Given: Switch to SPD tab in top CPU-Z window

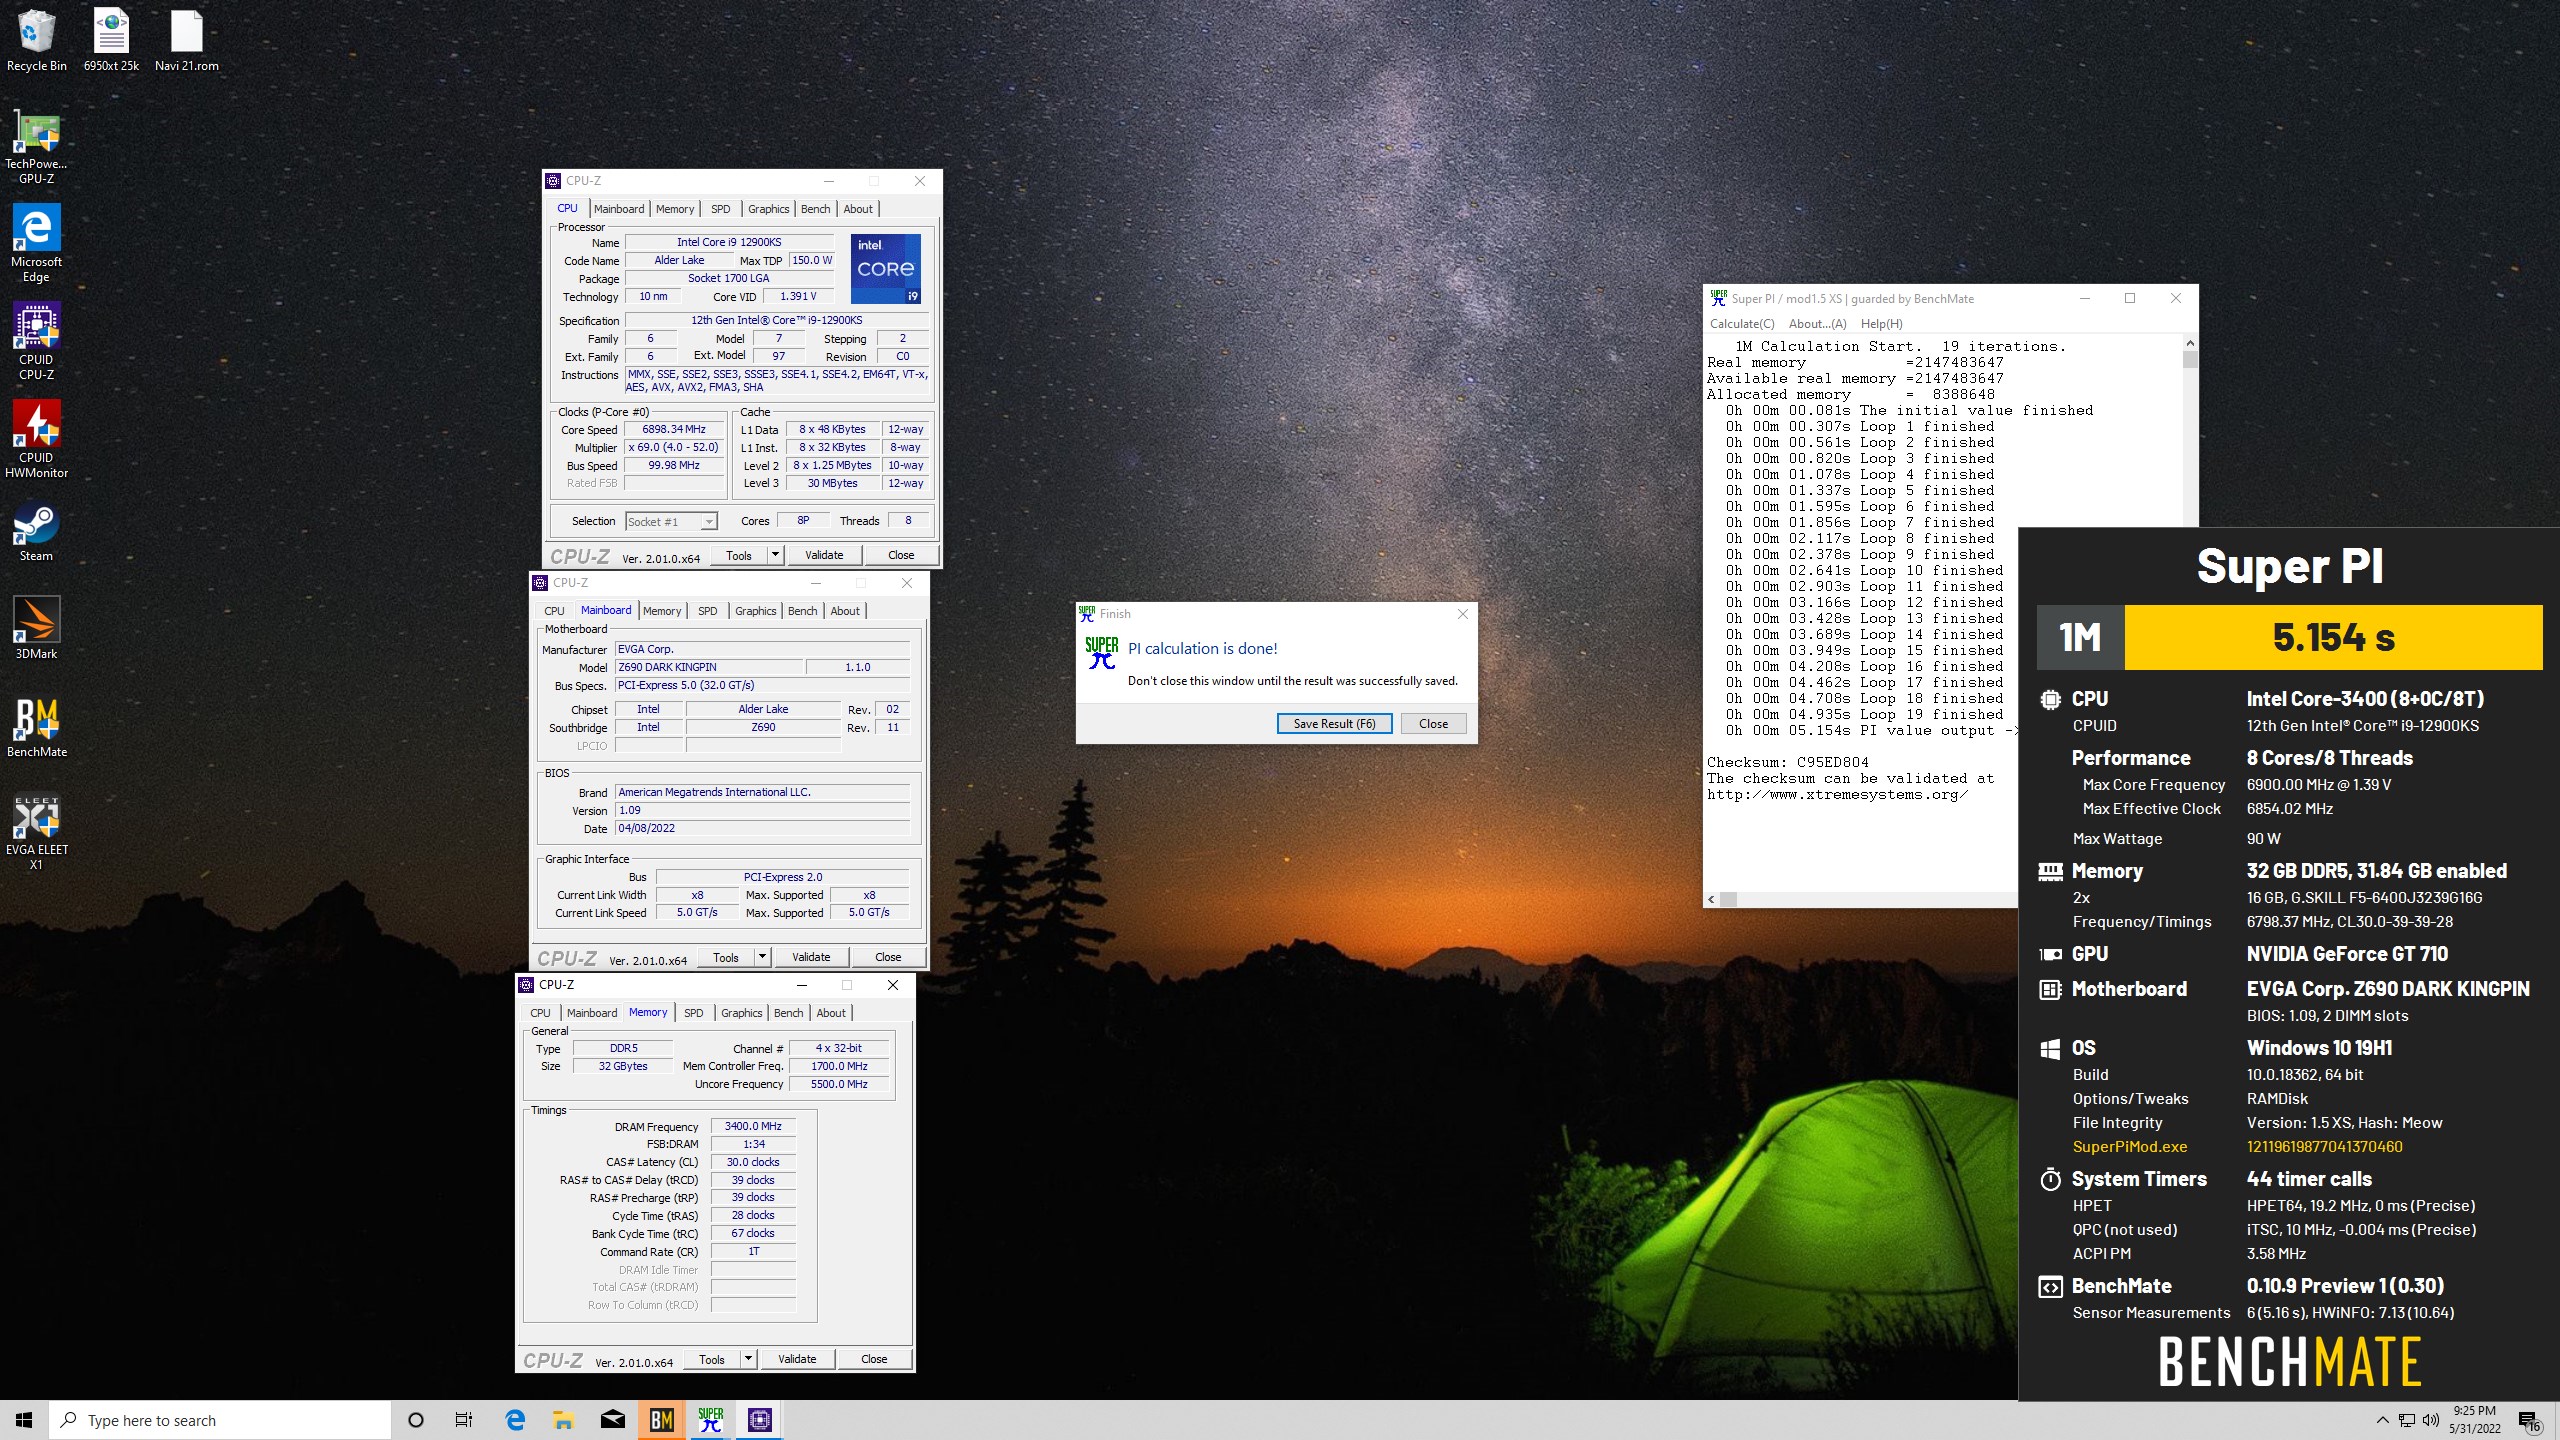Looking at the screenshot, I should [720, 209].
